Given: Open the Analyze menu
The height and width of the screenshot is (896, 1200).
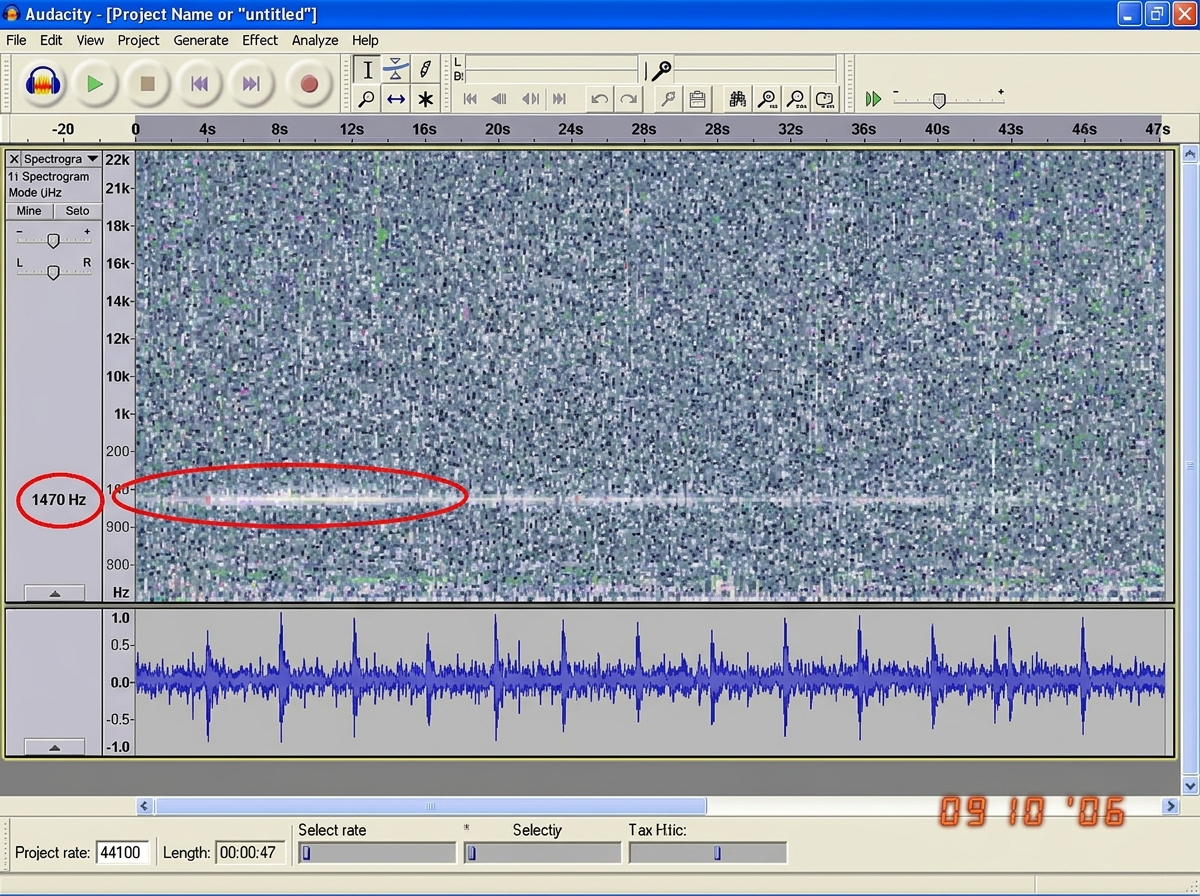Looking at the screenshot, I should [x=315, y=40].
